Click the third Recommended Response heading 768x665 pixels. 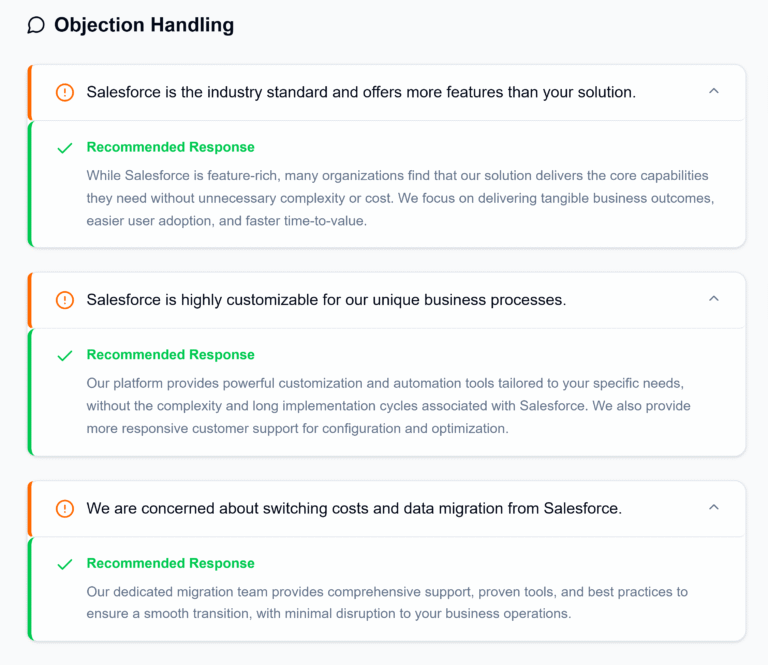pos(170,563)
